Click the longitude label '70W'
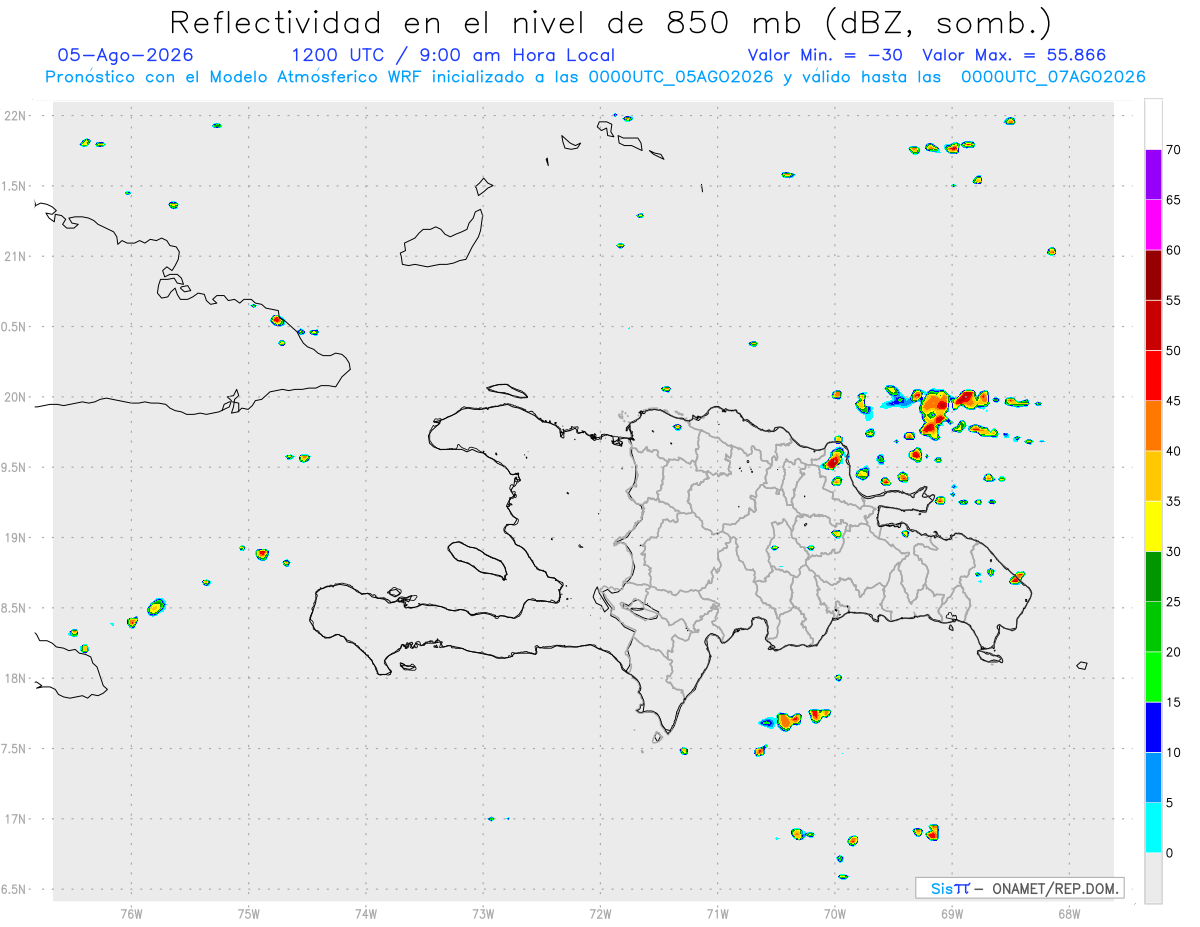This screenshot has height=927, width=1200. (x=835, y=913)
